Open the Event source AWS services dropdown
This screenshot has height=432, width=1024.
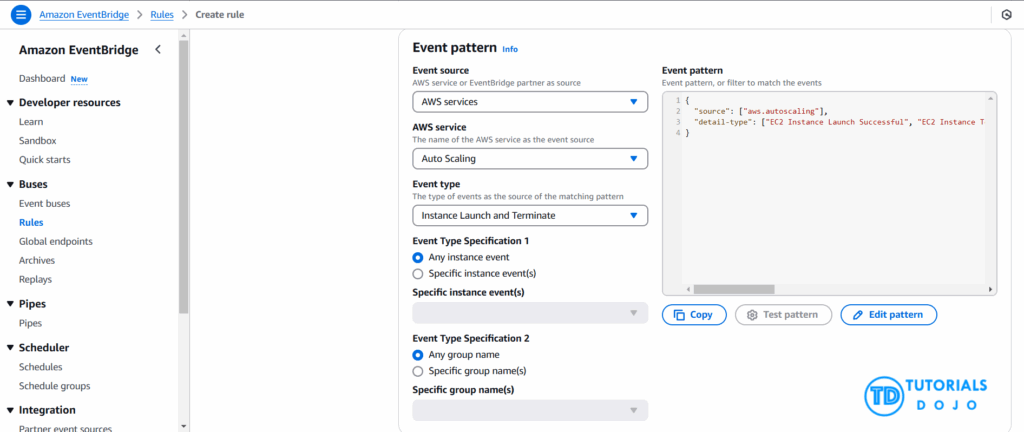pos(529,102)
